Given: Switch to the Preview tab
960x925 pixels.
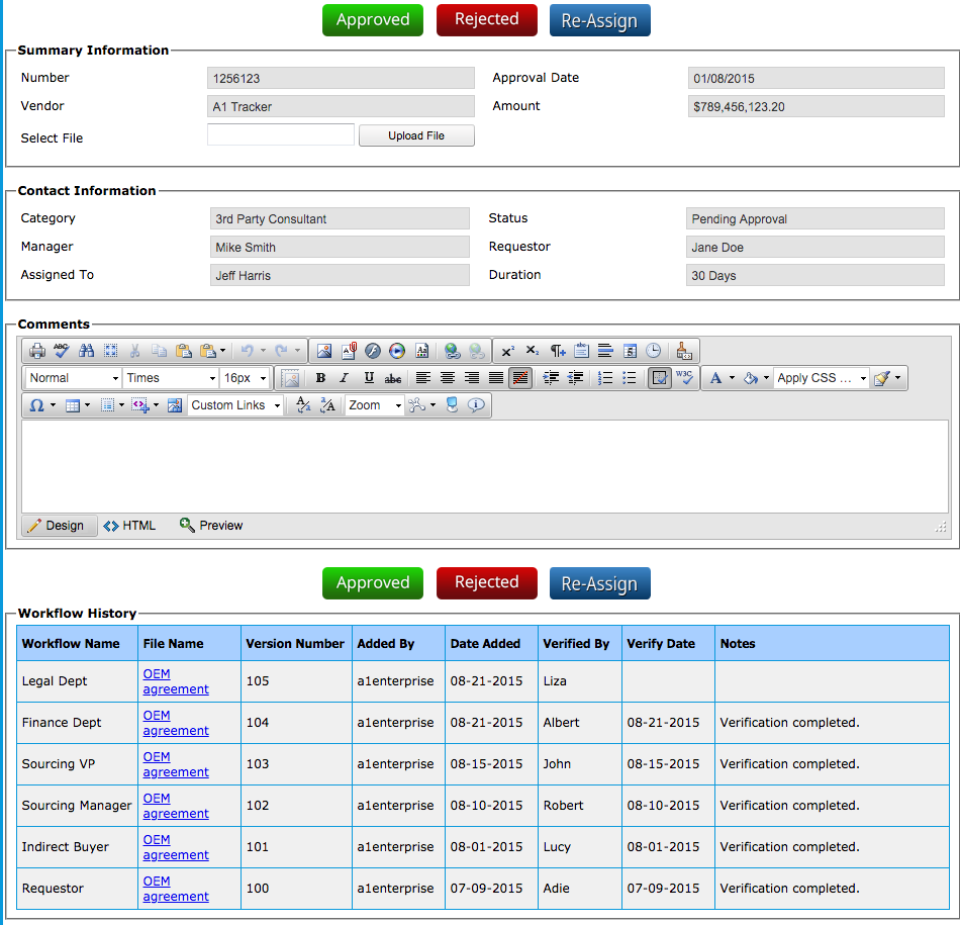Looking at the screenshot, I should pyautogui.click(x=211, y=526).
